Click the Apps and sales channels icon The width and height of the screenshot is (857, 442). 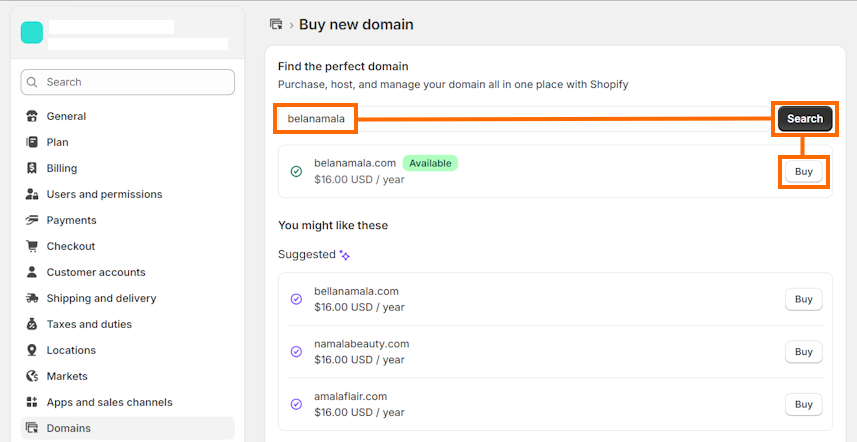pyautogui.click(x=32, y=402)
